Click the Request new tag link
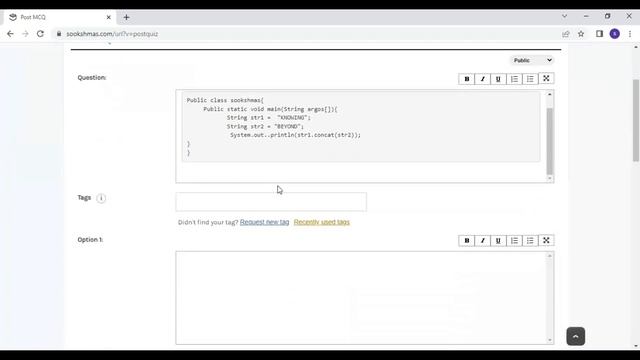 [264, 222]
